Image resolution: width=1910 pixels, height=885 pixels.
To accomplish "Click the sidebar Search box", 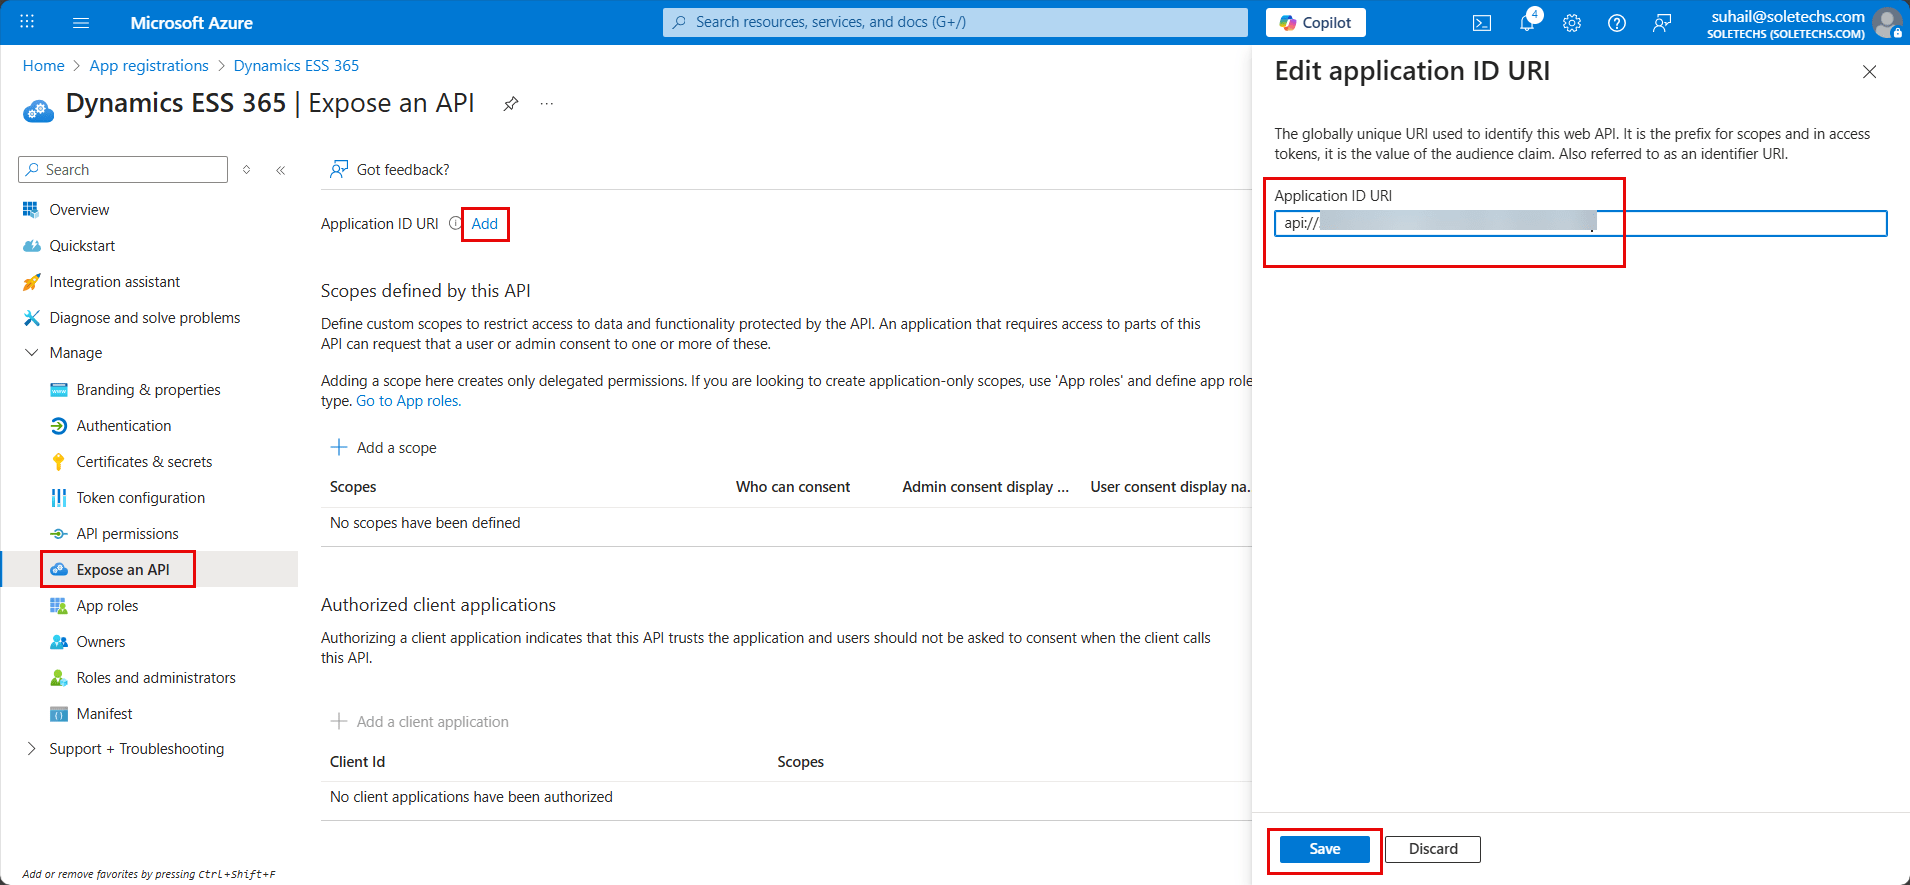I will pyautogui.click(x=123, y=170).
